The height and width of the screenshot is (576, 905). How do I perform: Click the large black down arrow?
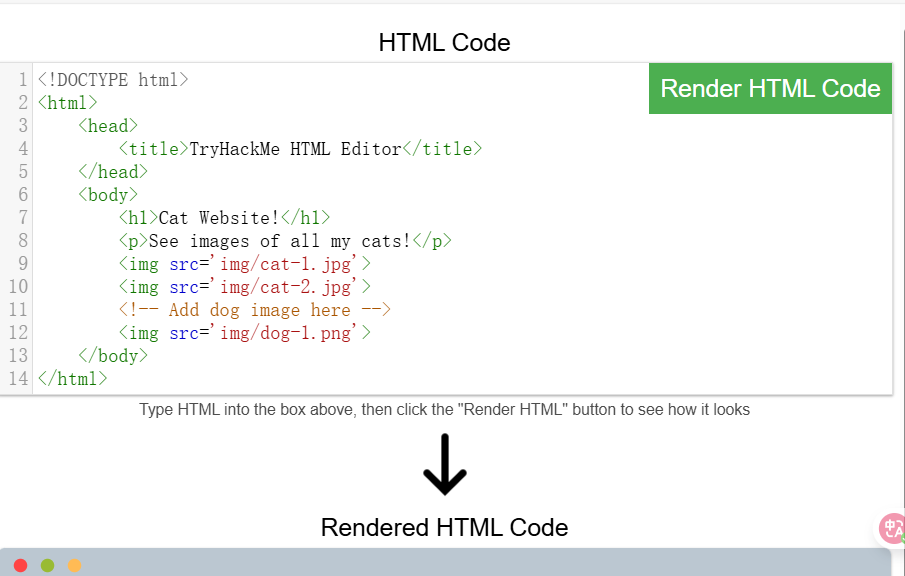445,464
